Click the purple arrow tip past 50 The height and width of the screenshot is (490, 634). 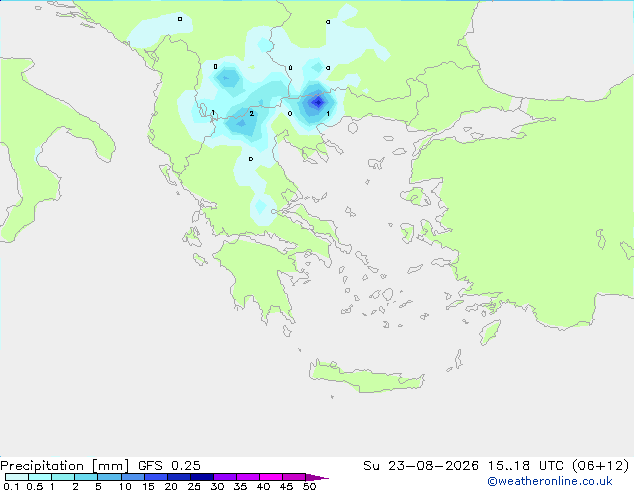click(x=317, y=477)
